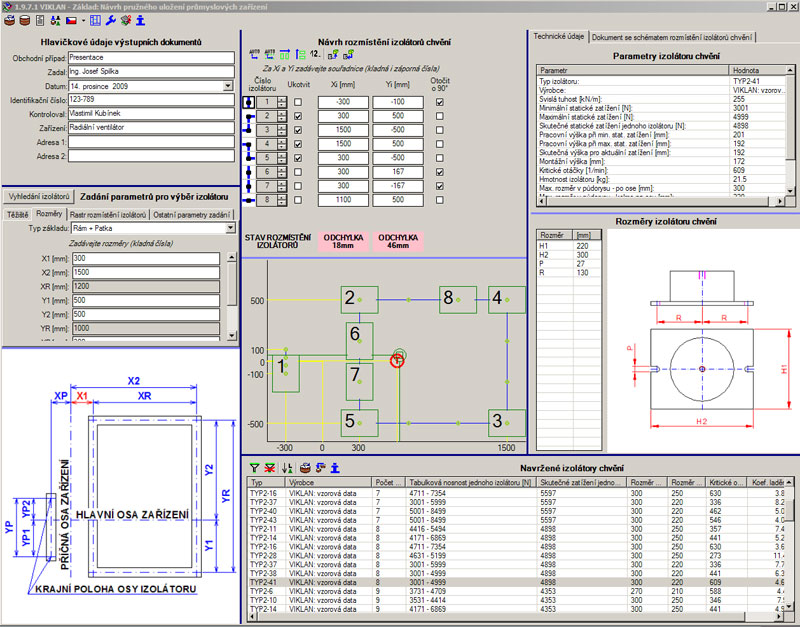
Task: Click the sort arrows icon above isolator table
Action: [286, 467]
